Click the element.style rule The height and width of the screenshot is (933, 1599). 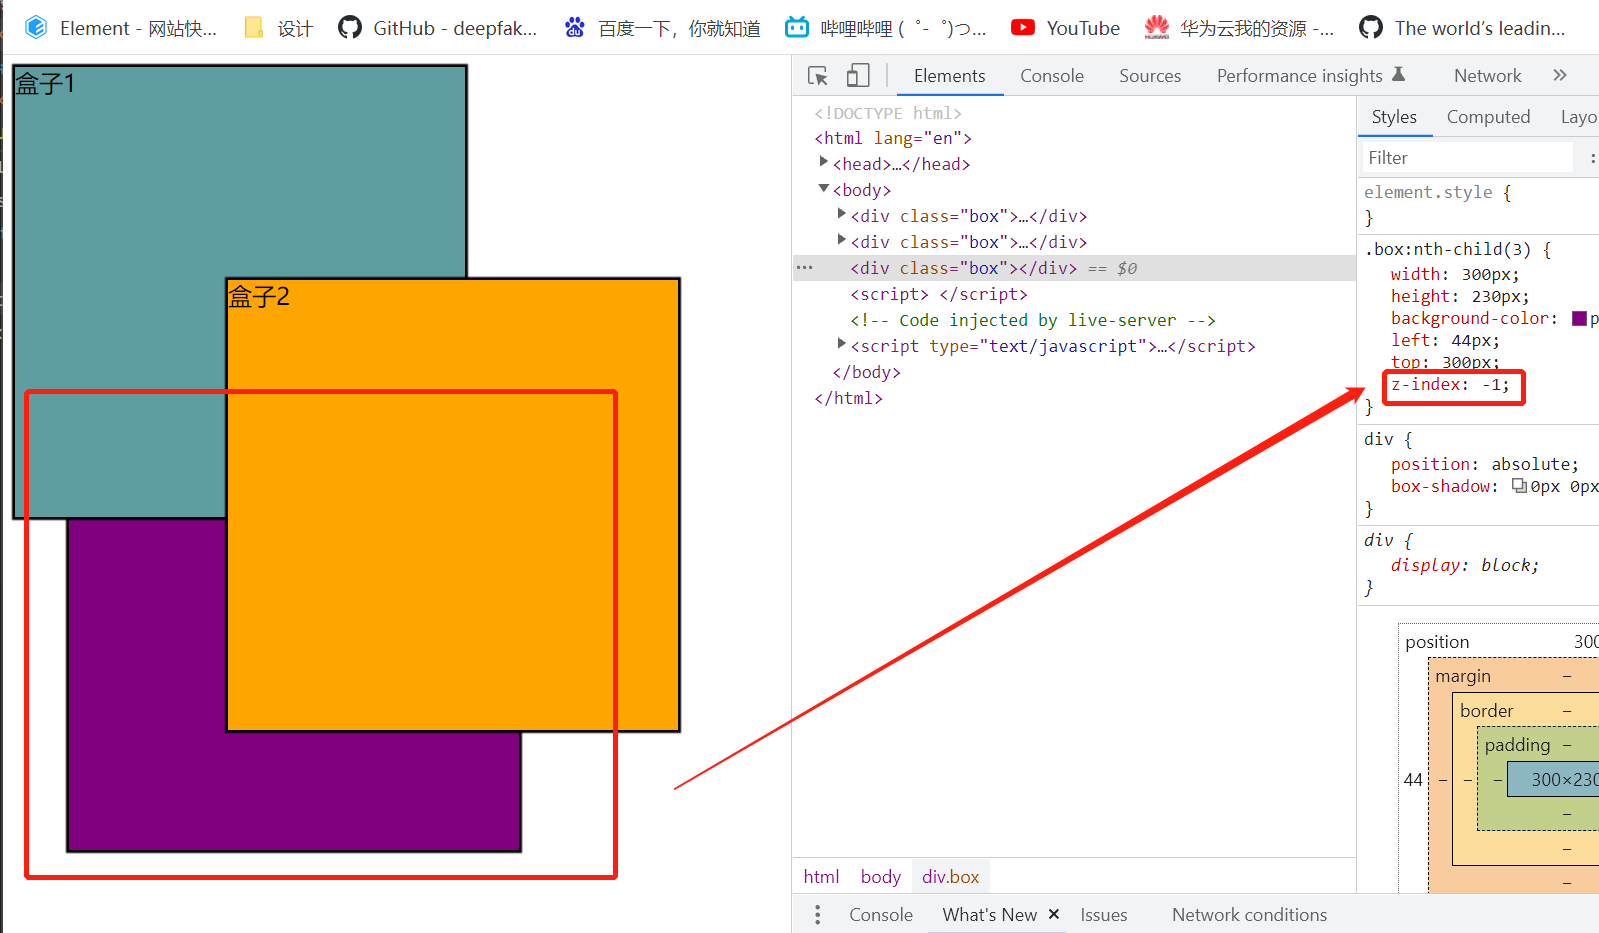point(1428,192)
